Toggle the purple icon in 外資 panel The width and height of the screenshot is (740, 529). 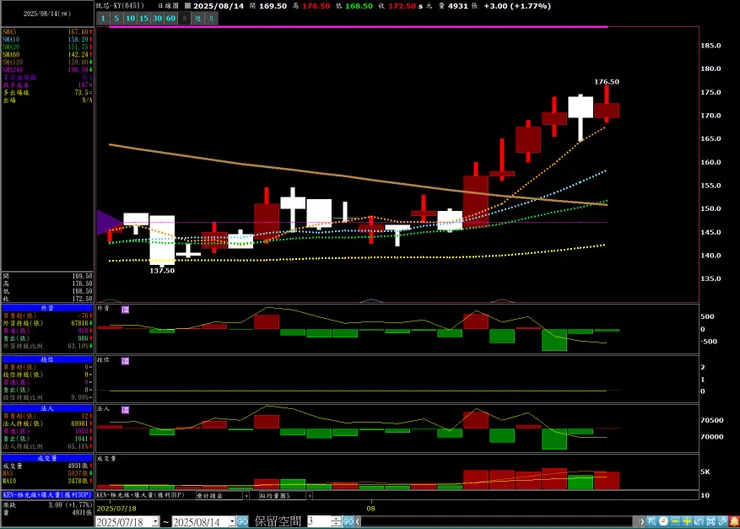pyautogui.click(x=125, y=310)
